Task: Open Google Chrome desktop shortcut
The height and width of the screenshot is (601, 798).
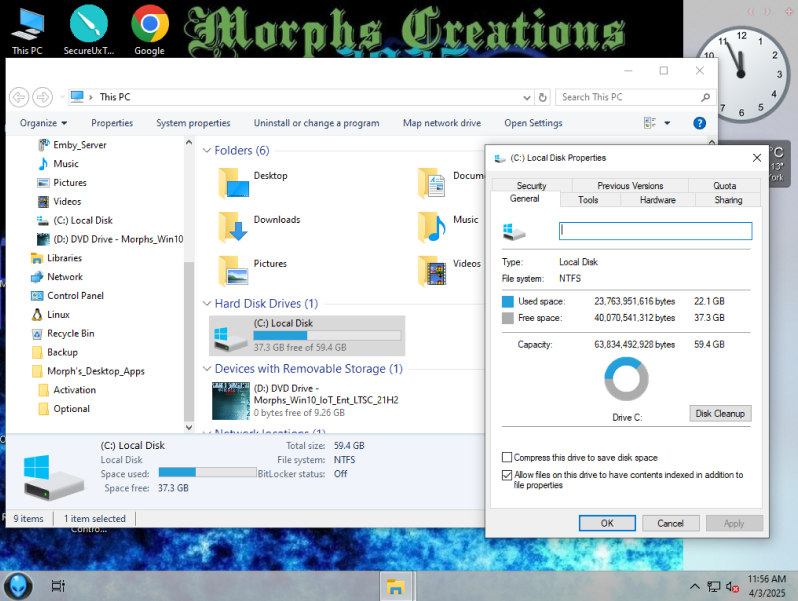Action: tap(150, 30)
